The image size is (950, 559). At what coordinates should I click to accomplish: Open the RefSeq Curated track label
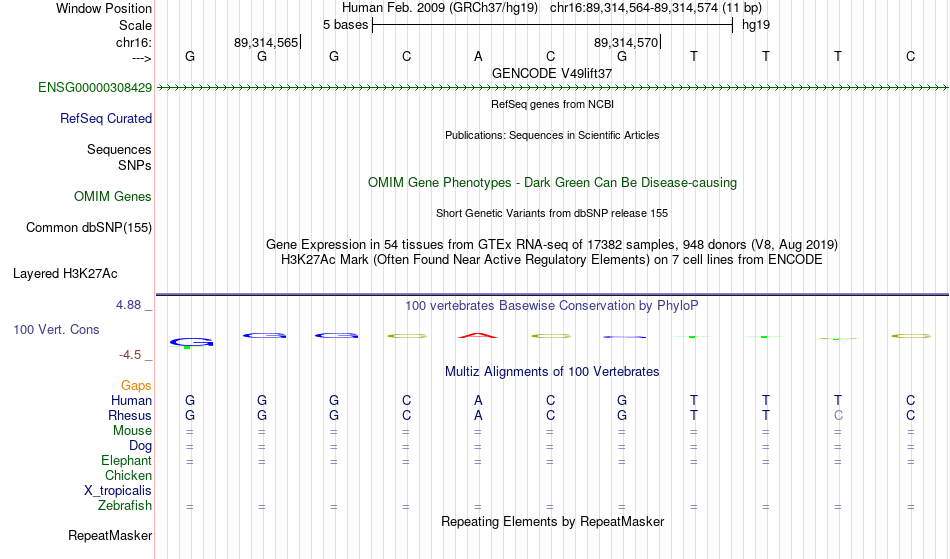(105, 119)
